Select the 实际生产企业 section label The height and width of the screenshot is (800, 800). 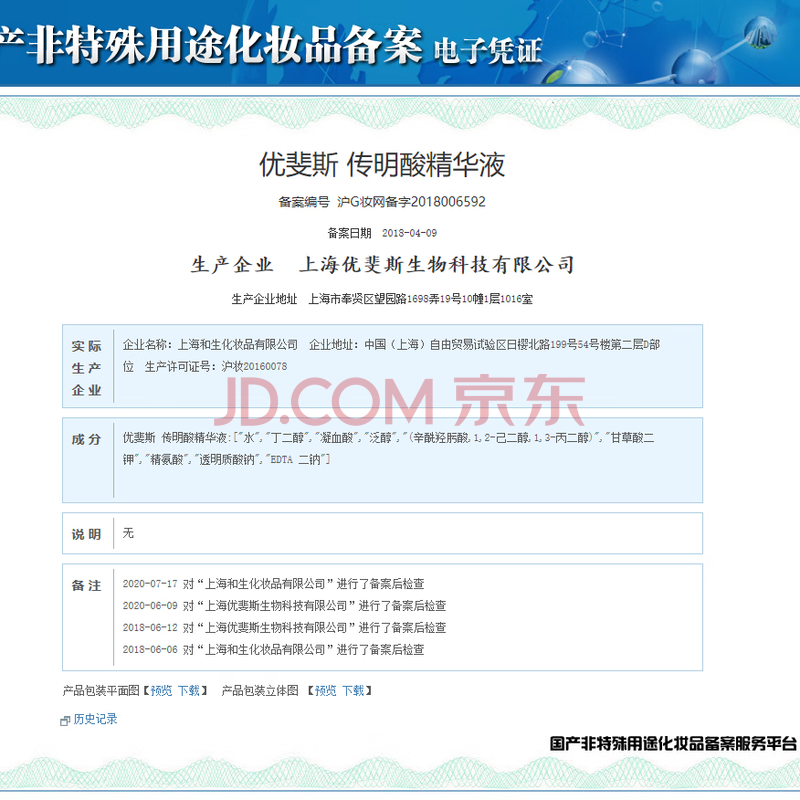[87, 368]
